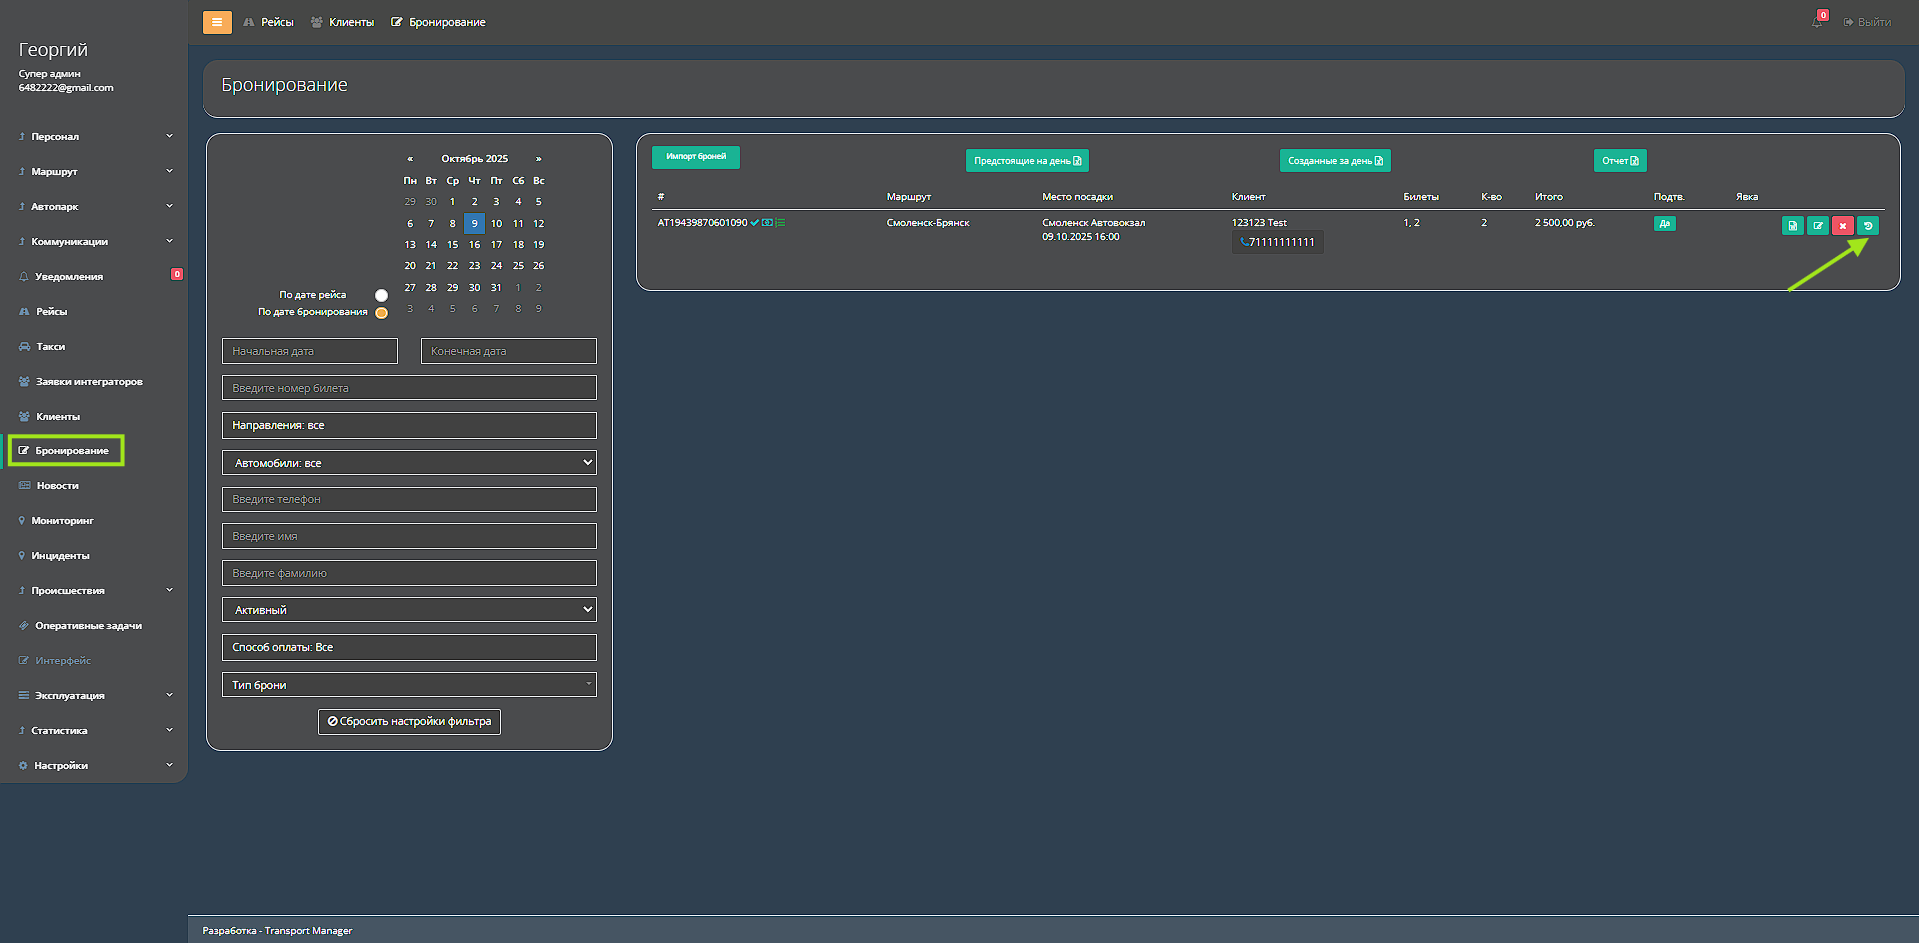Click the green 'Да' confirmation badge
This screenshot has height=943, width=1919.
click(x=1664, y=224)
